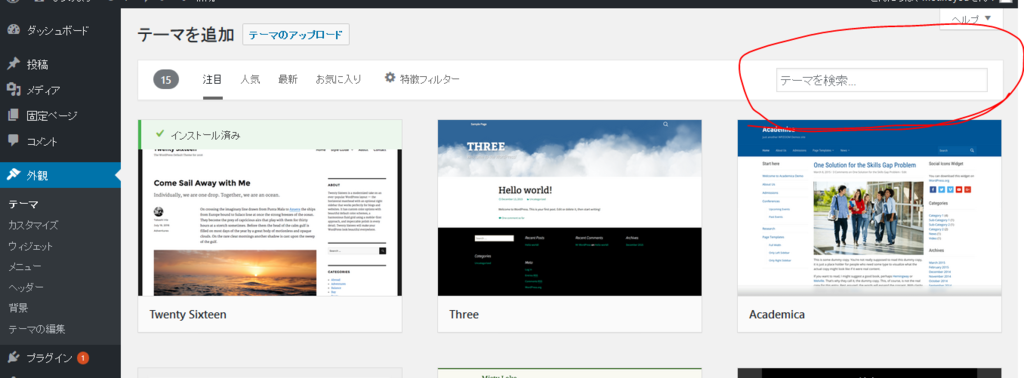Open コメント in sidebar

click(x=42, y=141)
